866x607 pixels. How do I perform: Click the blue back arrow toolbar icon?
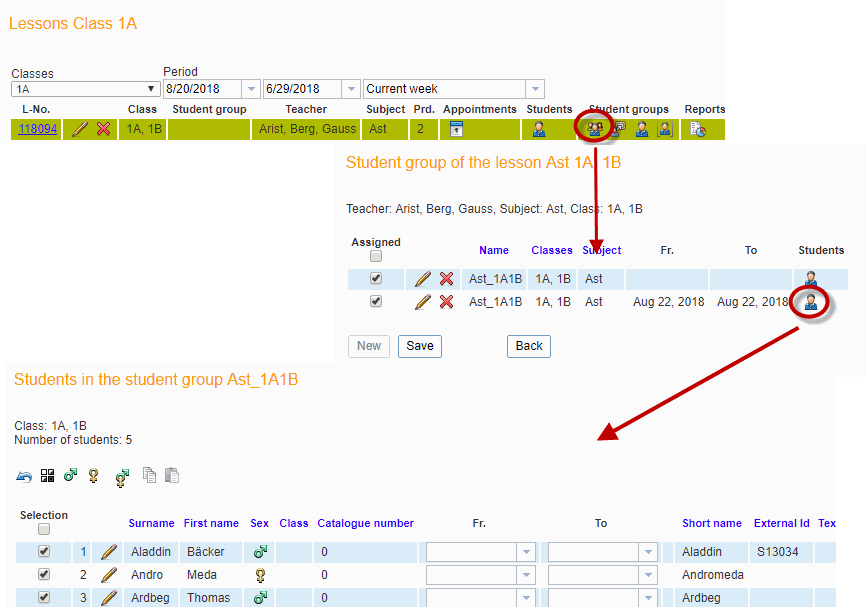[24, 476]
